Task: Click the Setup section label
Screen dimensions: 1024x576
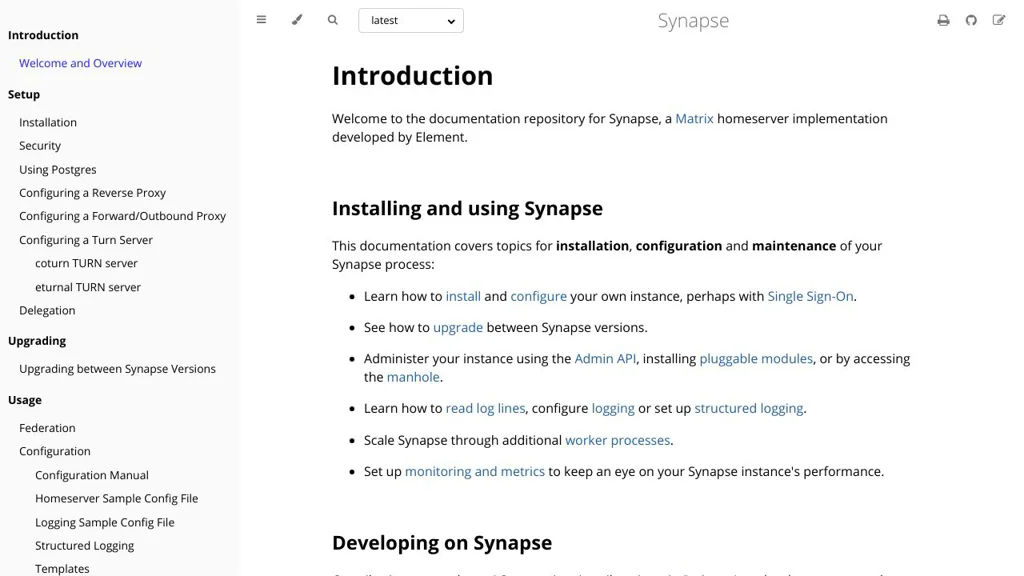Action: coord(24,95)
